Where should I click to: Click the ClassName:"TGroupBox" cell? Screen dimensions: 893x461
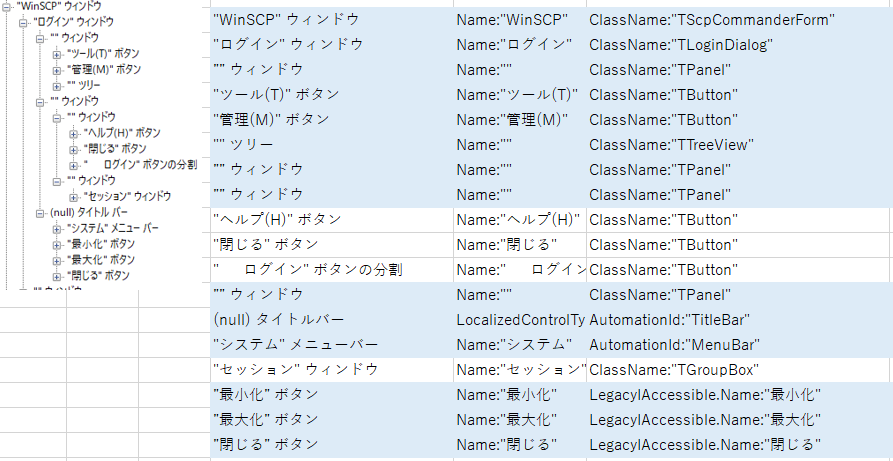(x=738, y=370)
